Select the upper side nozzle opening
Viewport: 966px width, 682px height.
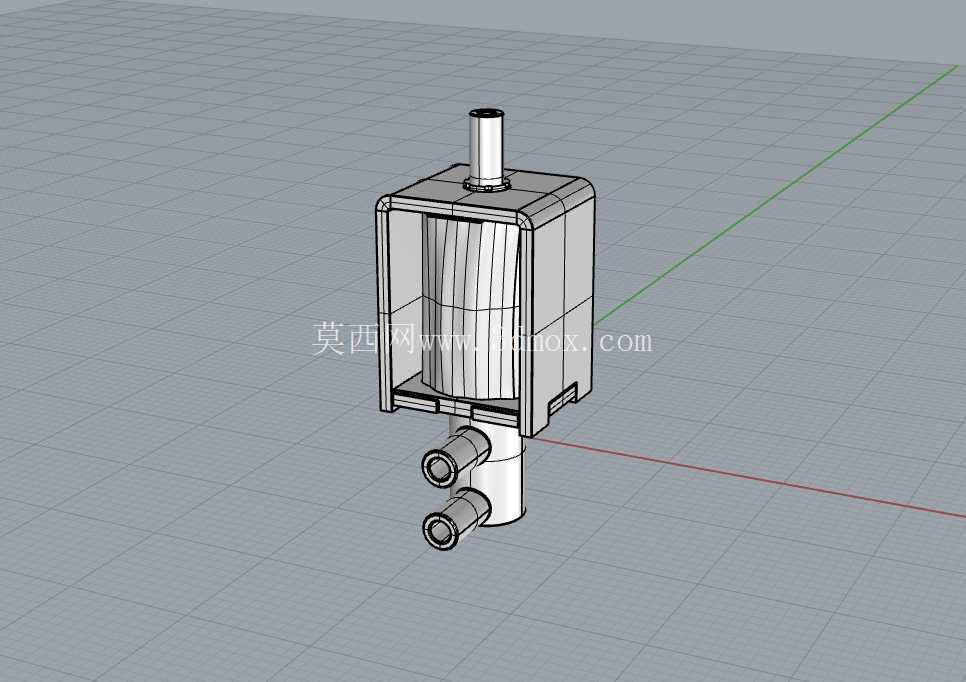(439, 467)
